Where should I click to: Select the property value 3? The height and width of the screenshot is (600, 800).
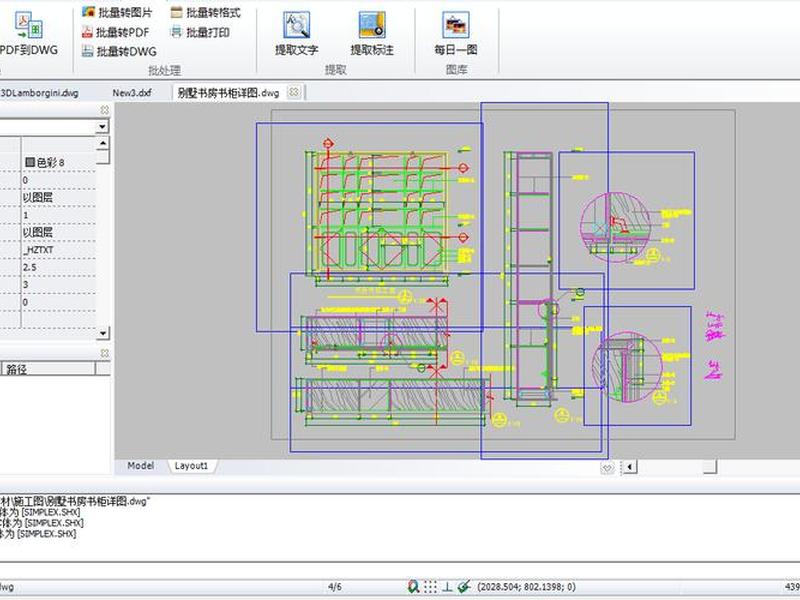click(x=26, y=285)
